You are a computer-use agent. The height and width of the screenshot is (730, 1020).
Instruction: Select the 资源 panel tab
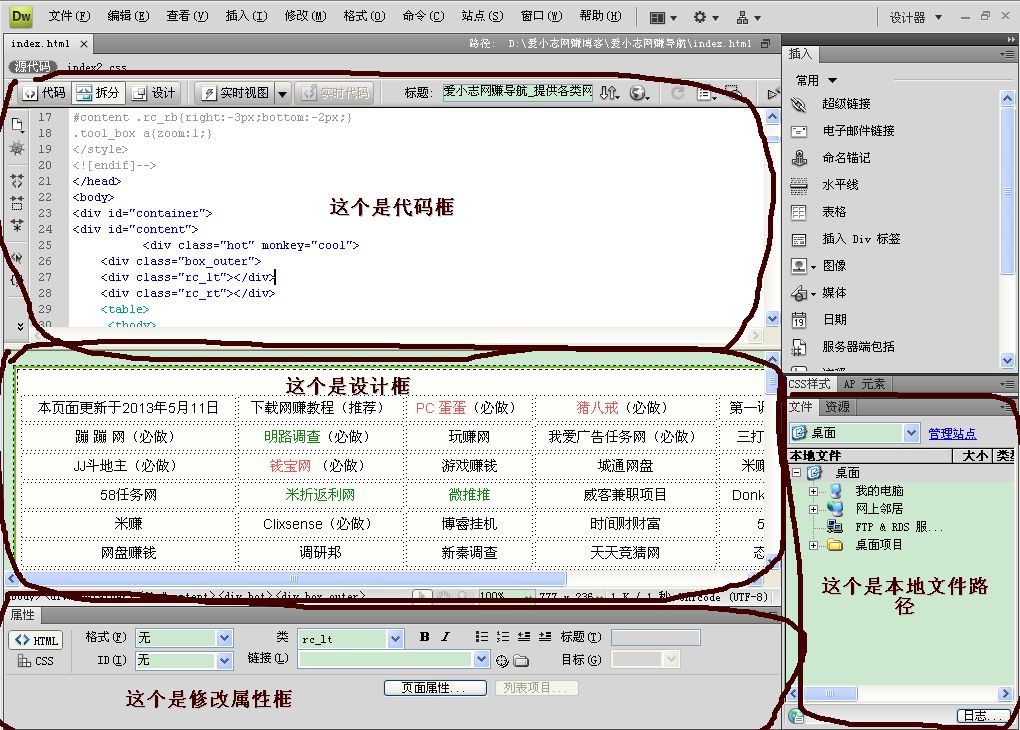[837, 407]
